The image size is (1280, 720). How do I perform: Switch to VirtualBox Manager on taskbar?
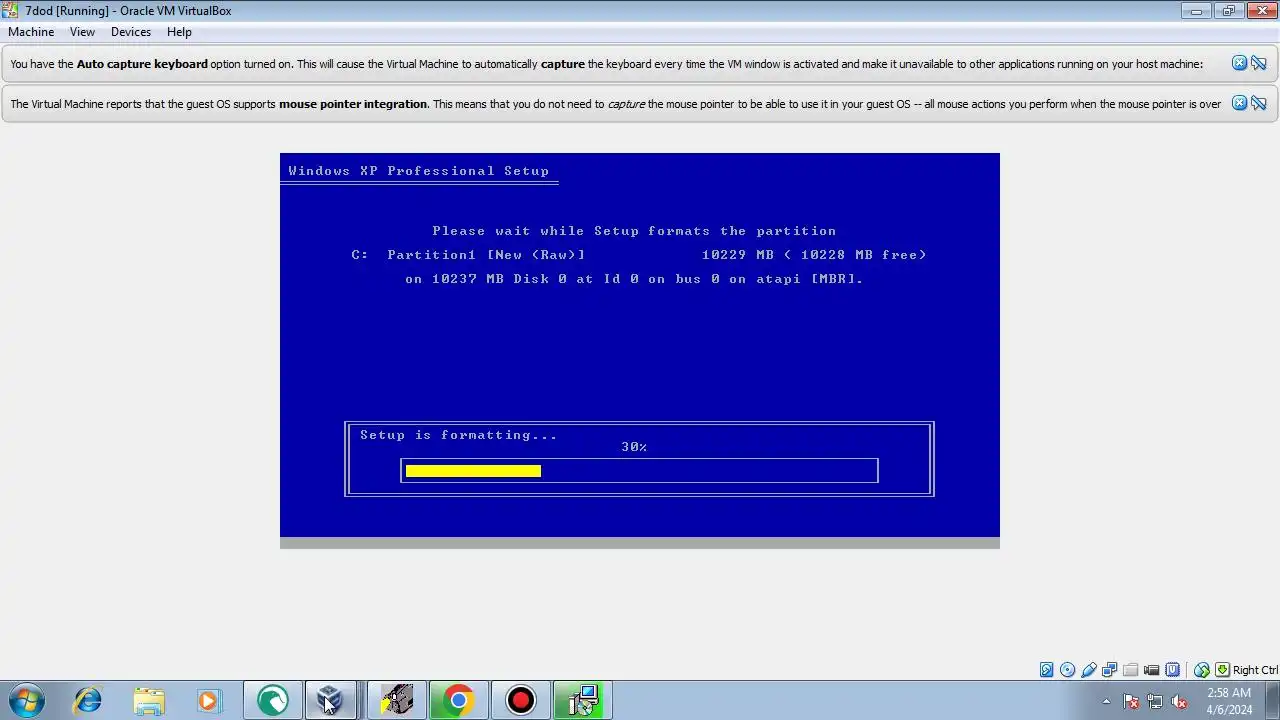(332, 700)
